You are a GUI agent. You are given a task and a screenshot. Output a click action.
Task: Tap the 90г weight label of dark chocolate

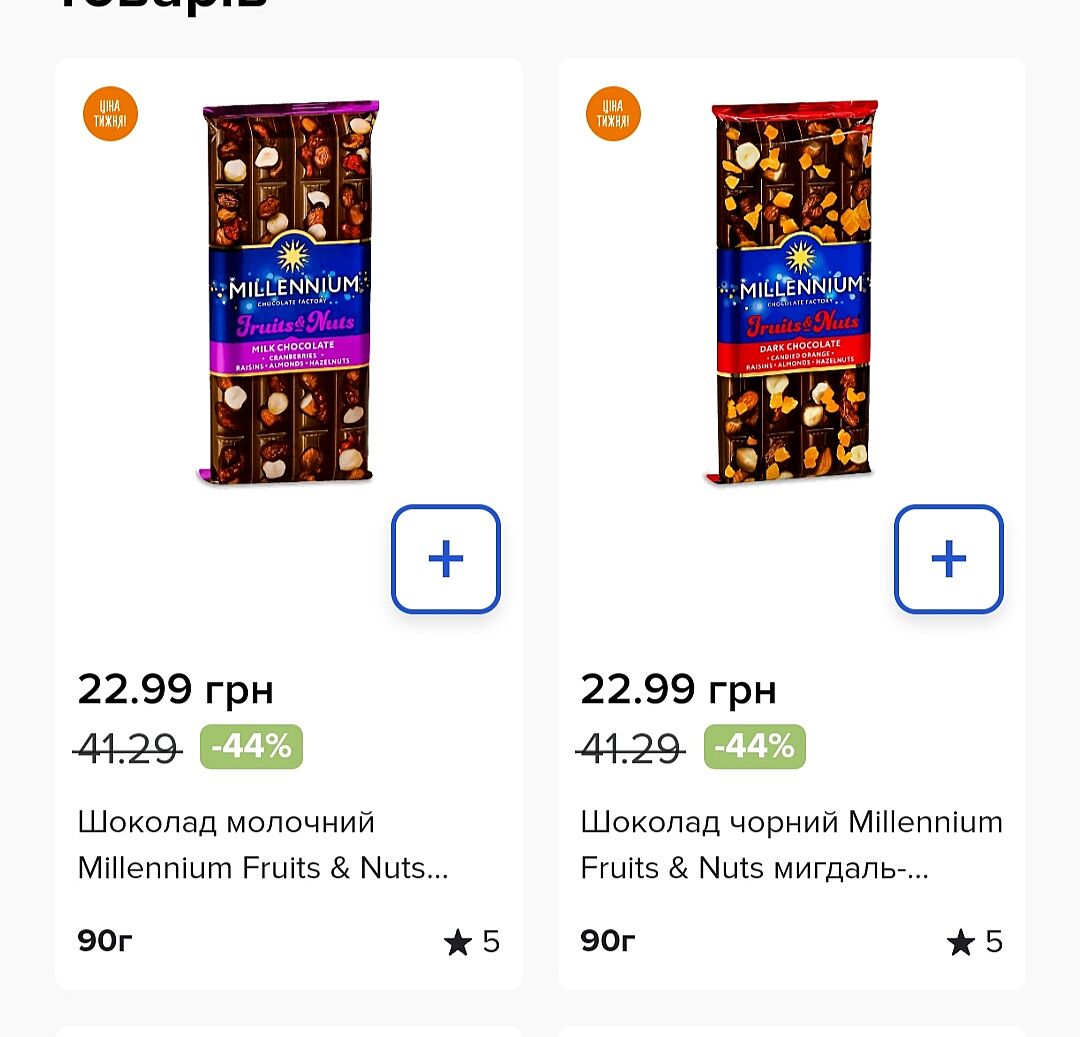pos(608,941)
